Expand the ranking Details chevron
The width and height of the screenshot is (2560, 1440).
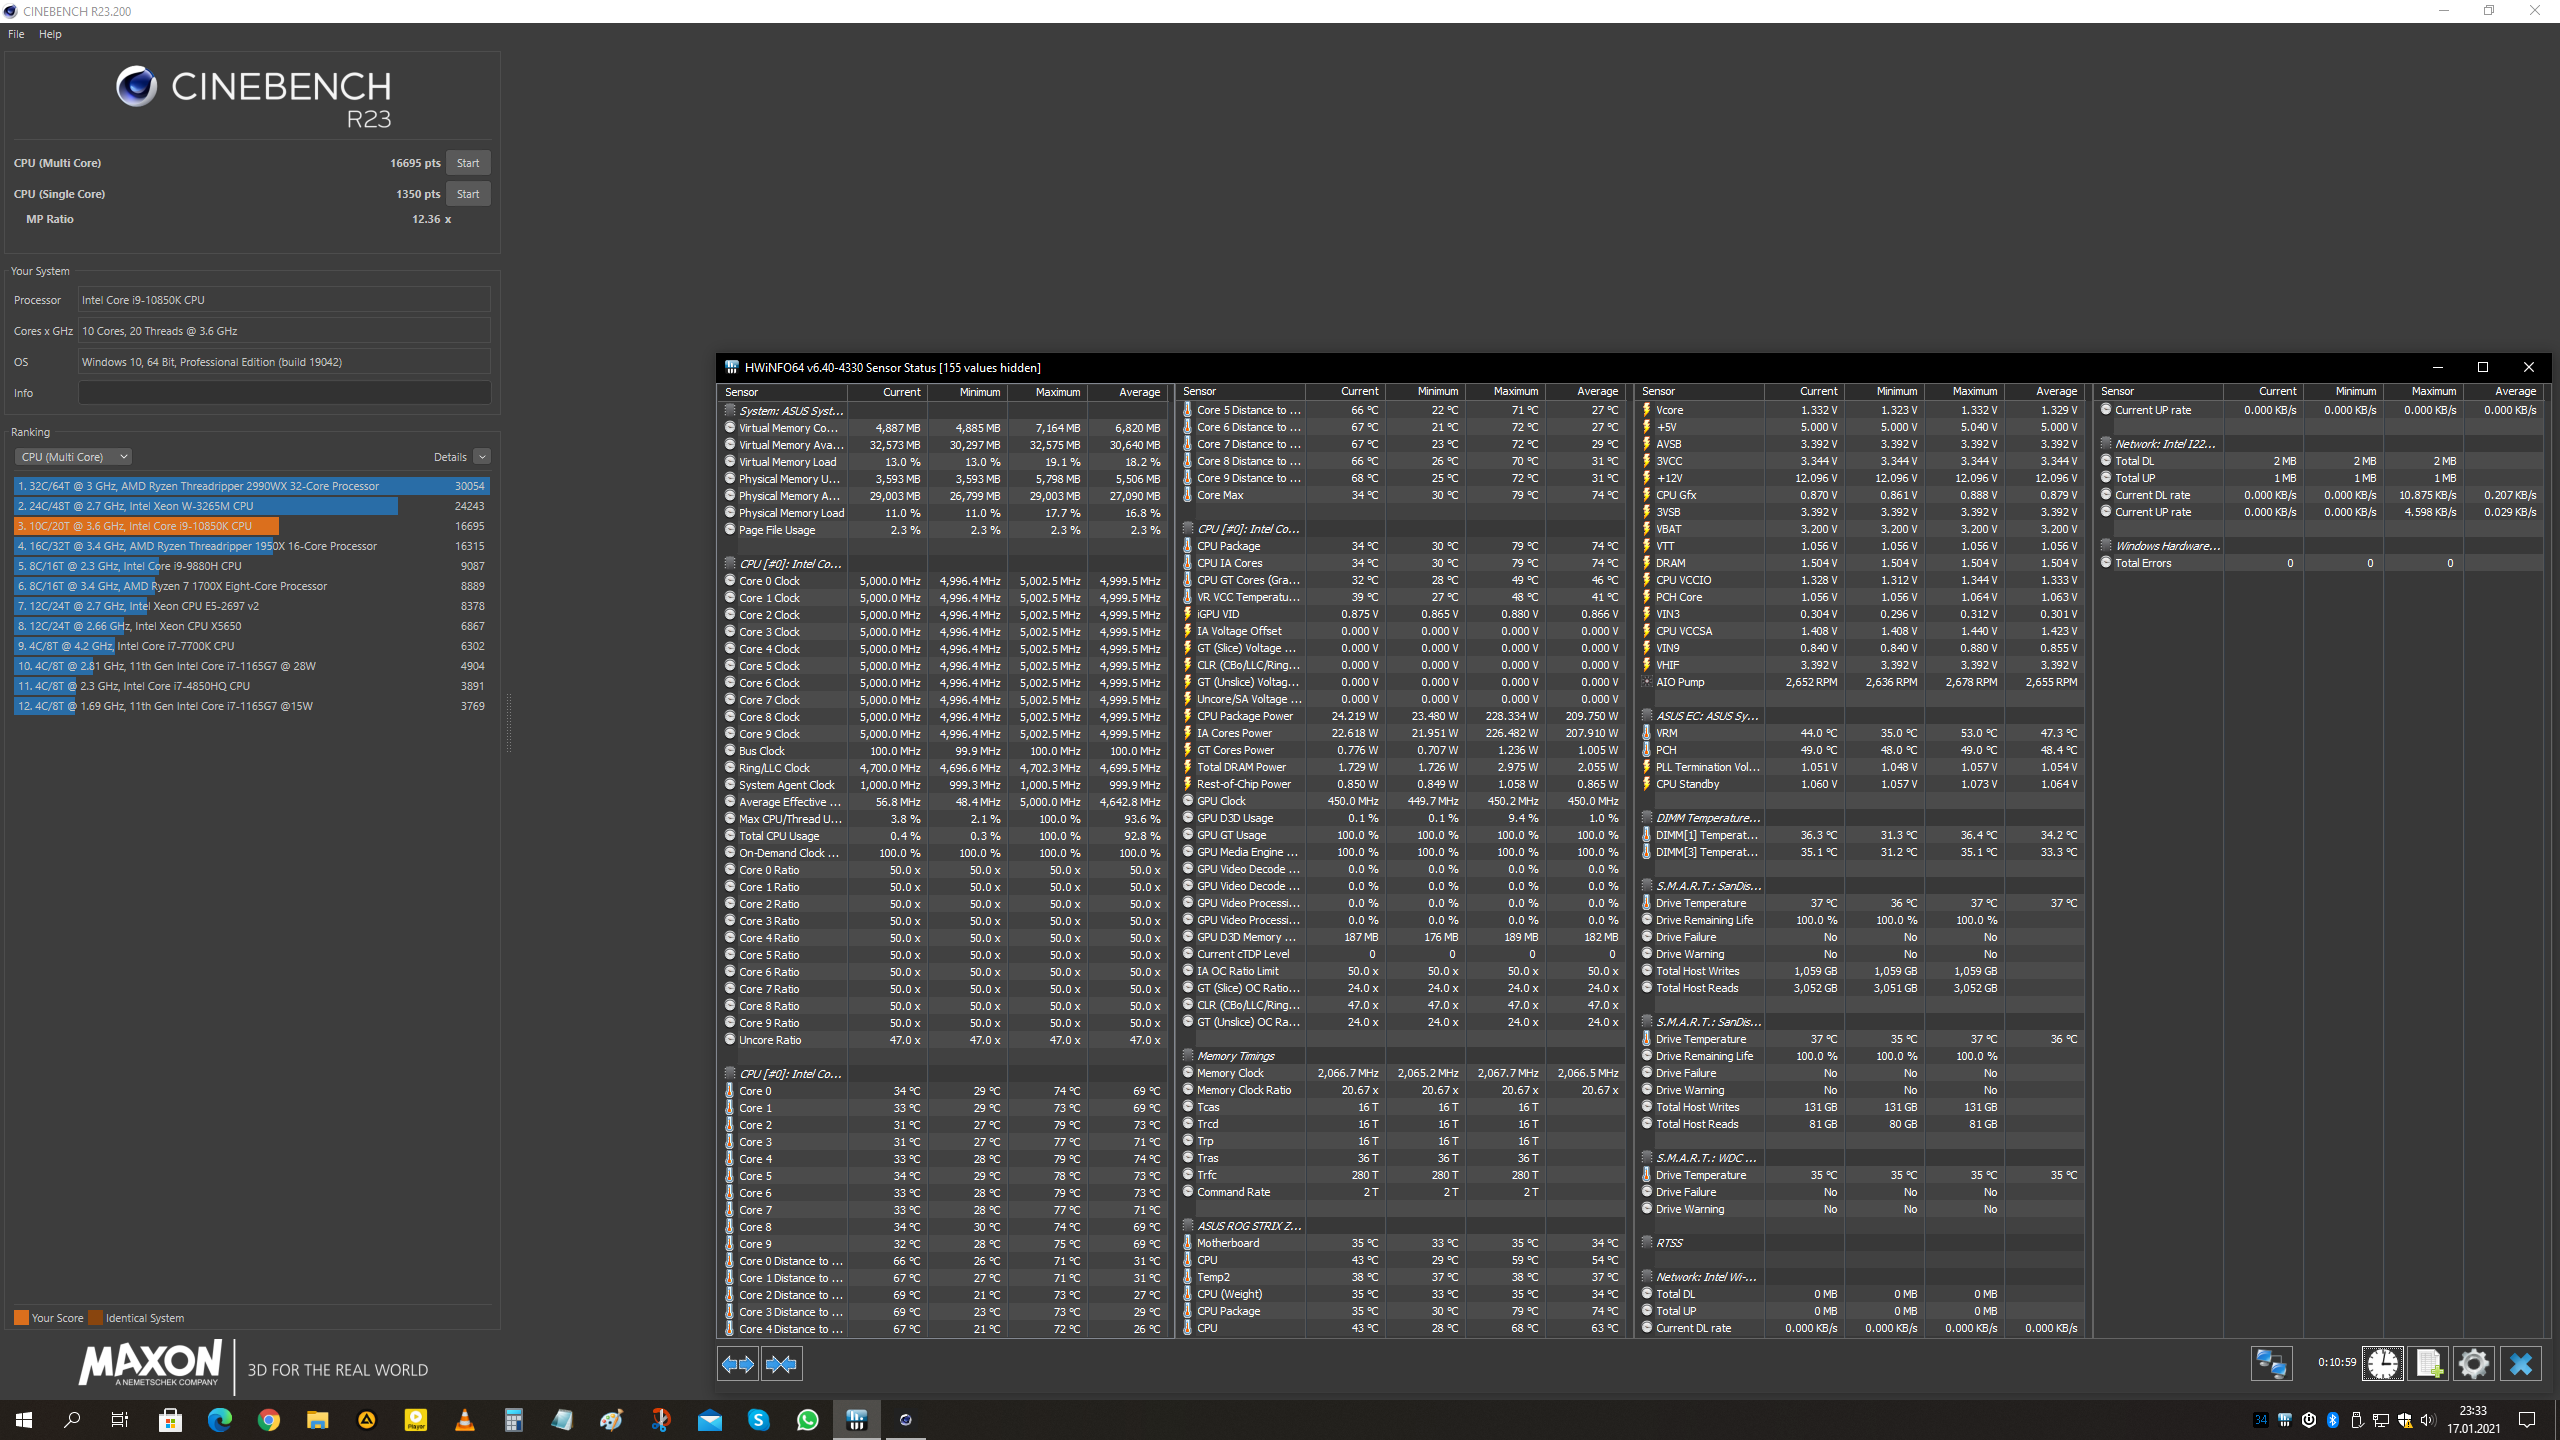click(x=482, y=457)
